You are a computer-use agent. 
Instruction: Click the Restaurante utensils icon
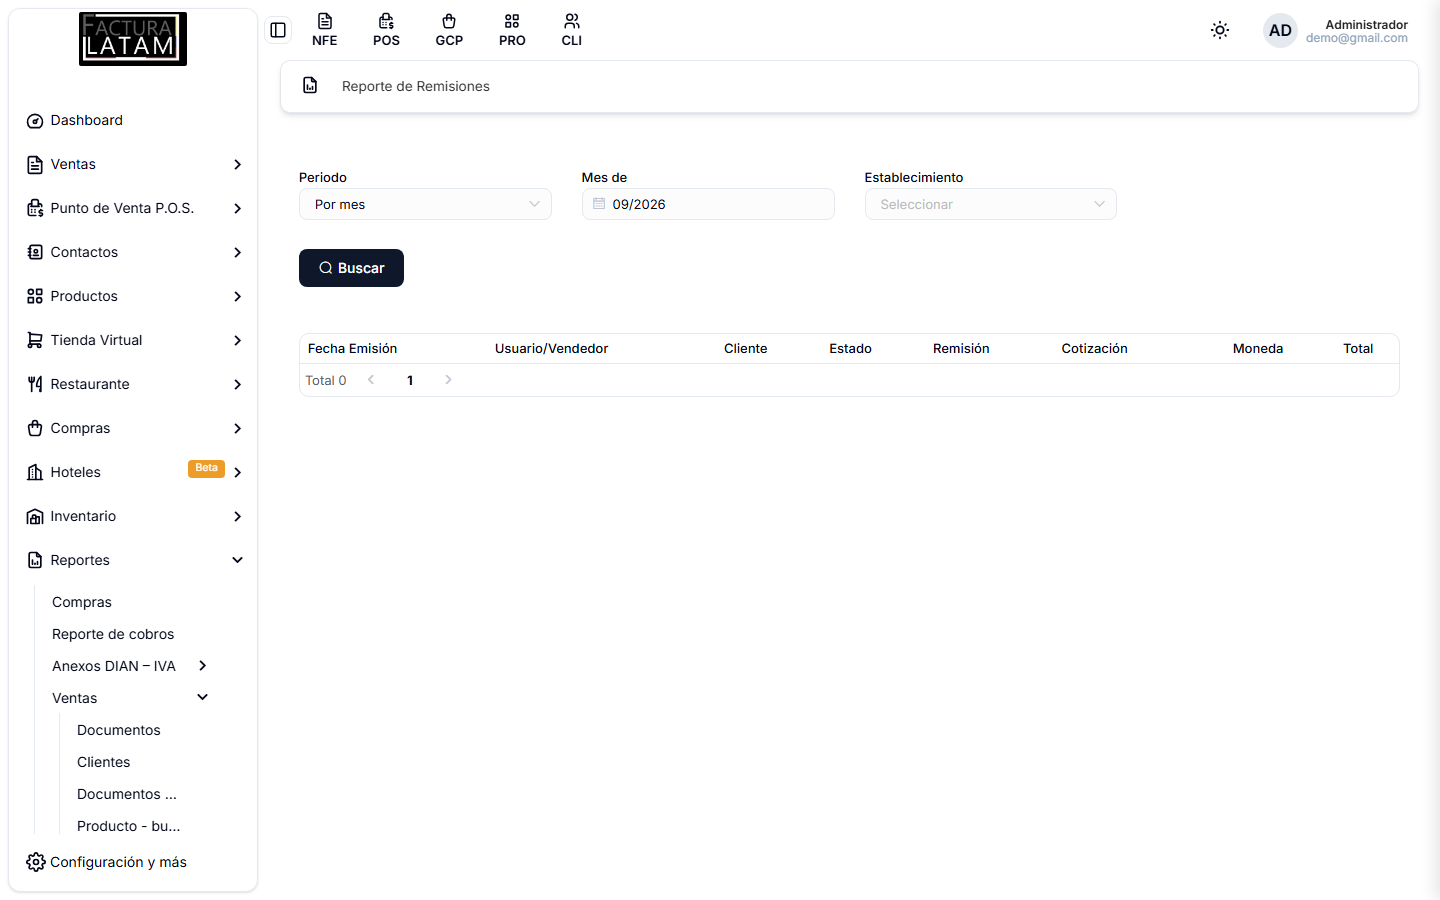coord(35,384)
